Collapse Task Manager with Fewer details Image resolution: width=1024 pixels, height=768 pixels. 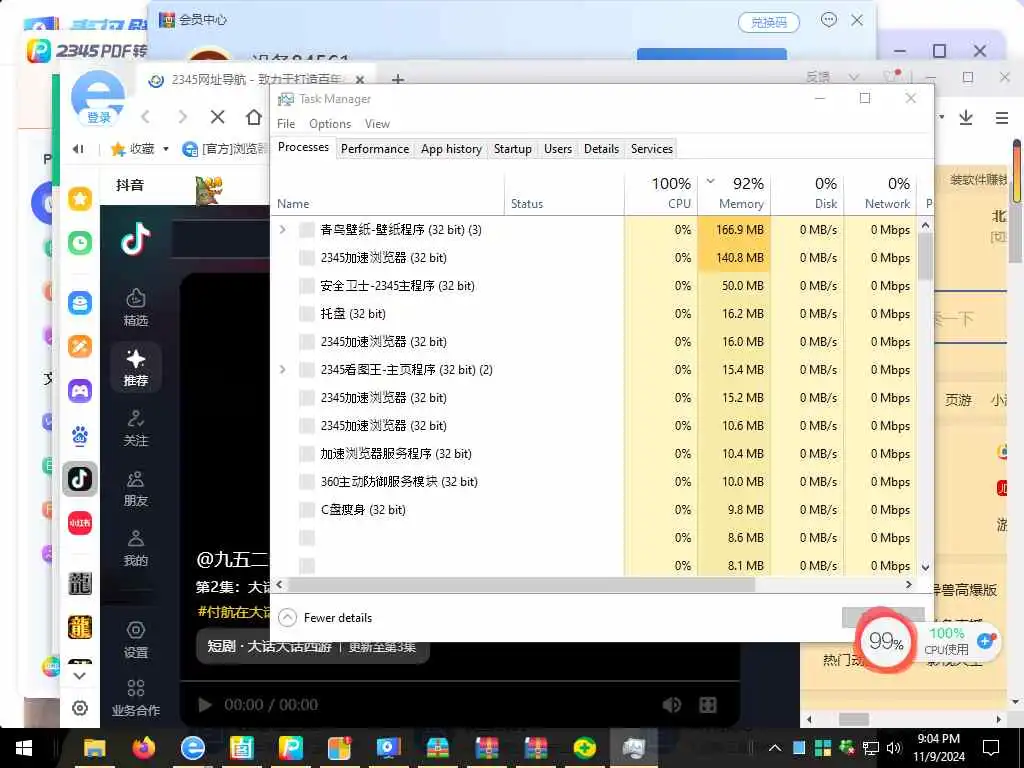[325, 617]
